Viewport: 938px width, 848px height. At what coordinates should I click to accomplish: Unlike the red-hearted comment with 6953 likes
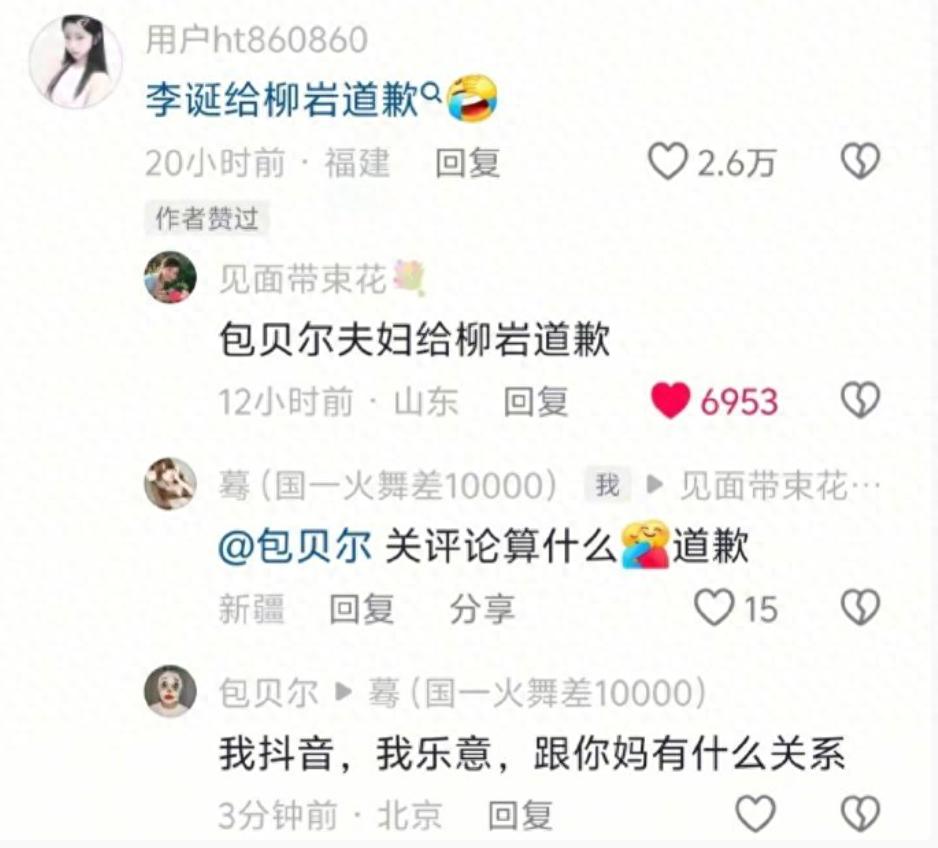(670, 400)
